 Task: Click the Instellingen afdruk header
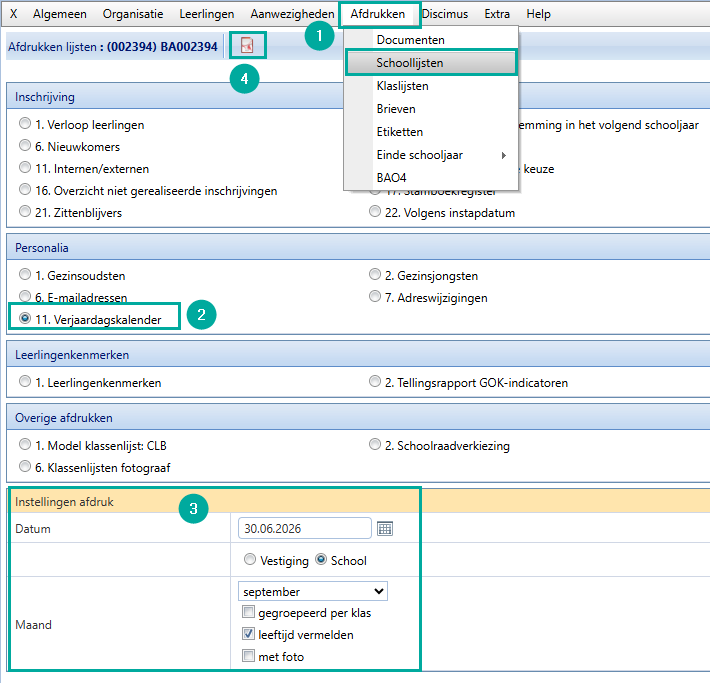point(64,502)
